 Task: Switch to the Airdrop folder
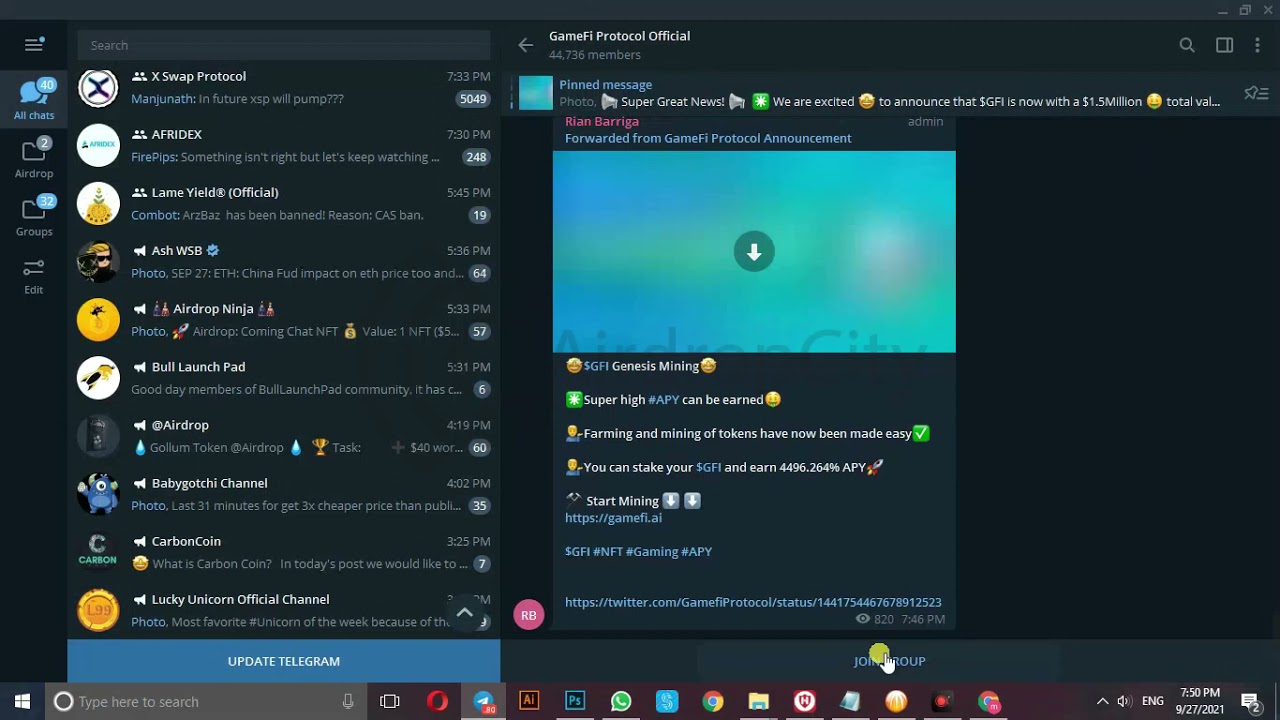(34, 158)
